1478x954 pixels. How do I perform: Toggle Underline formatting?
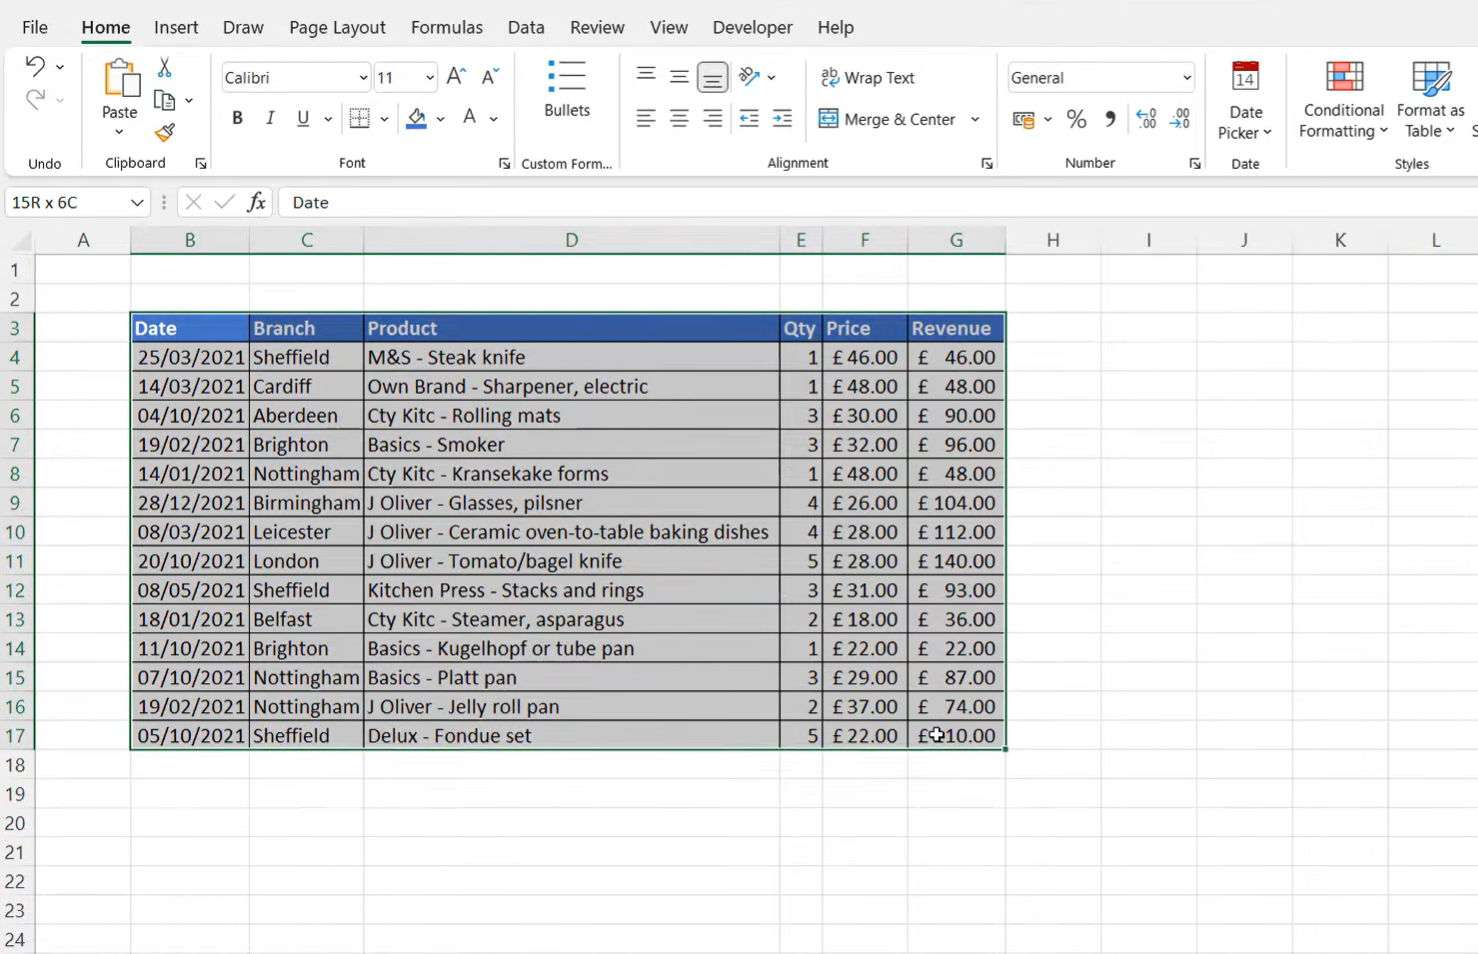tap(303, 118)
